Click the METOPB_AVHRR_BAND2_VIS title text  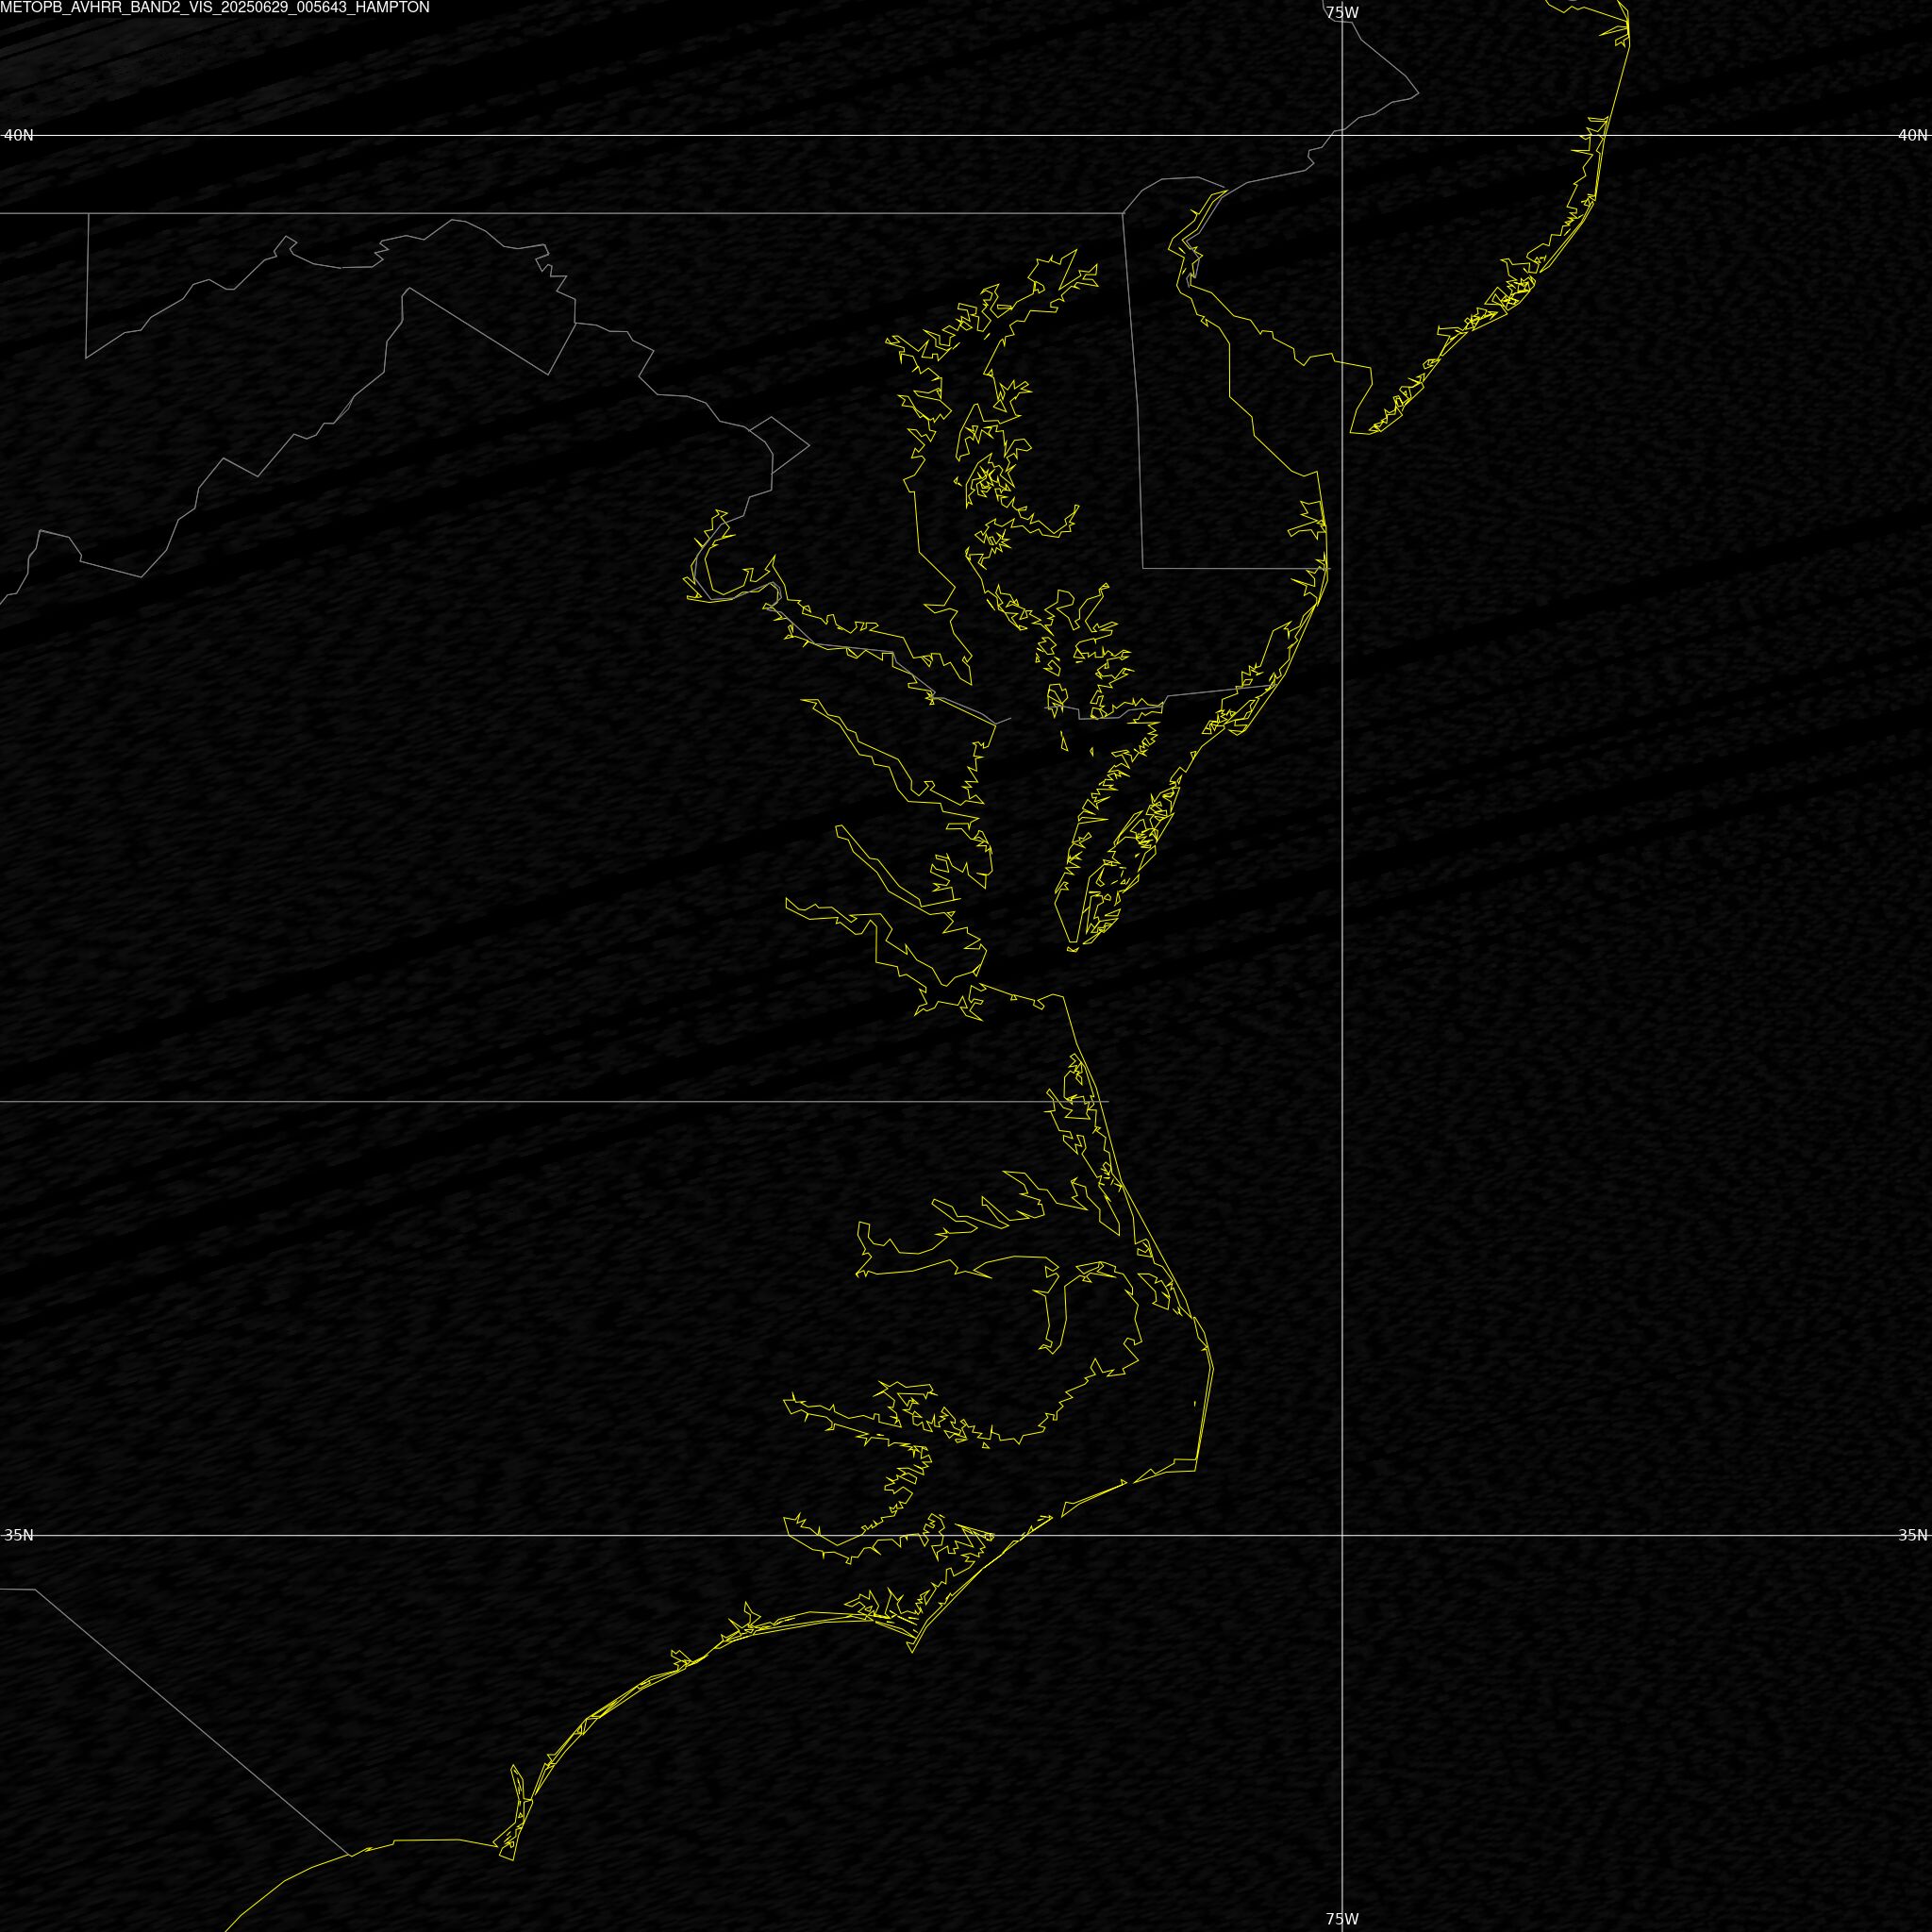(x=215, y=7)
